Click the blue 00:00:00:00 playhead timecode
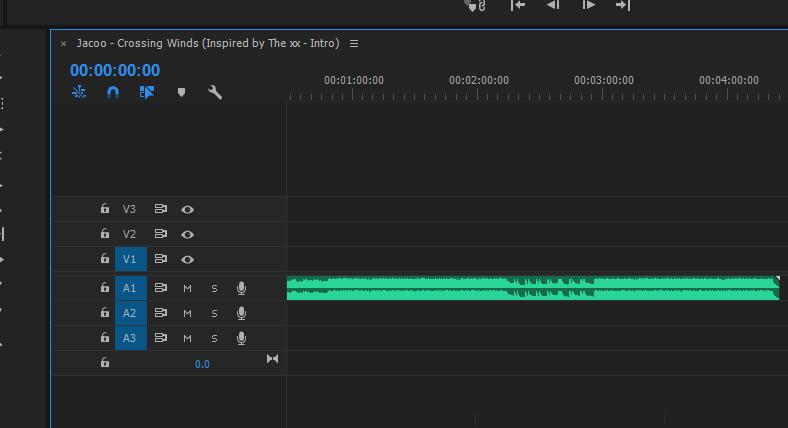788x428 pixels. [115, 70]
